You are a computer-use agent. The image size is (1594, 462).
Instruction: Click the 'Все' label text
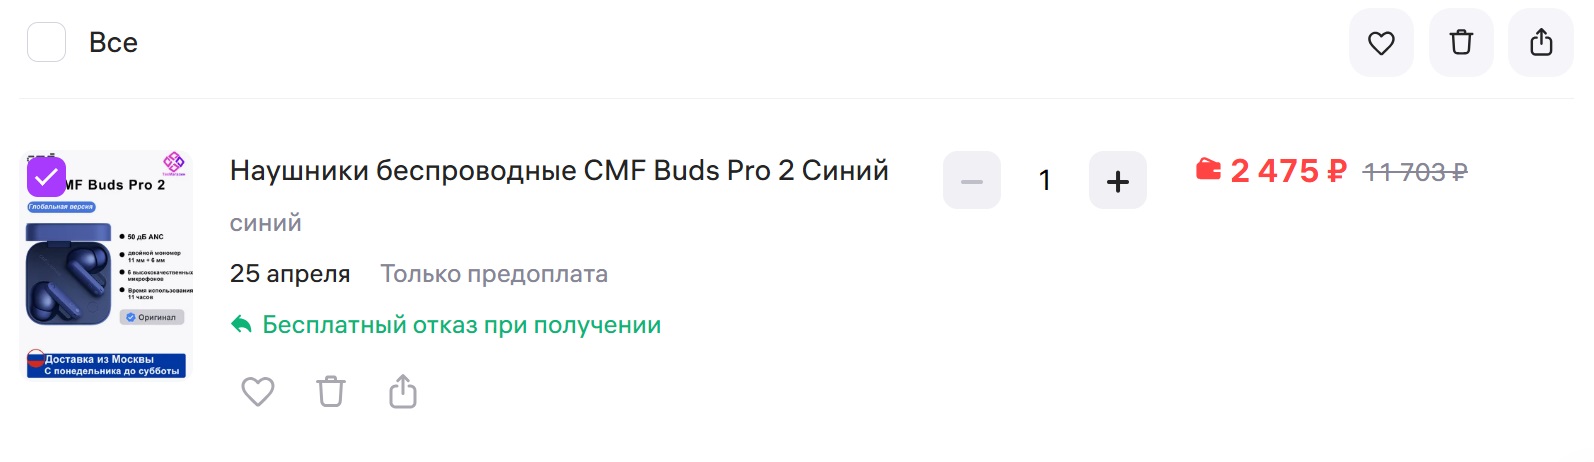(113, 43)
